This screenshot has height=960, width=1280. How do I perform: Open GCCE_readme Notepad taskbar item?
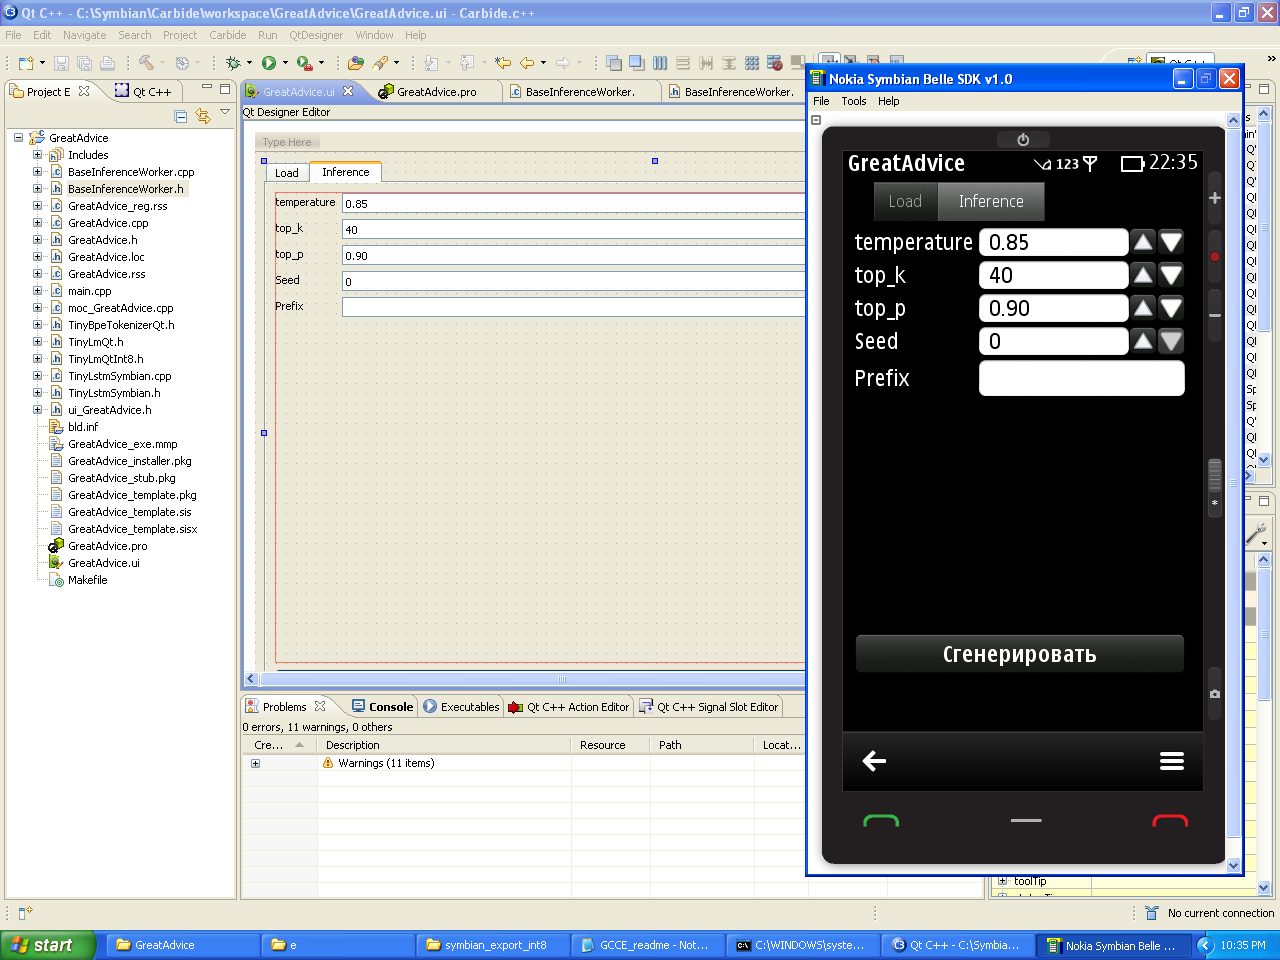coord(648,945)
